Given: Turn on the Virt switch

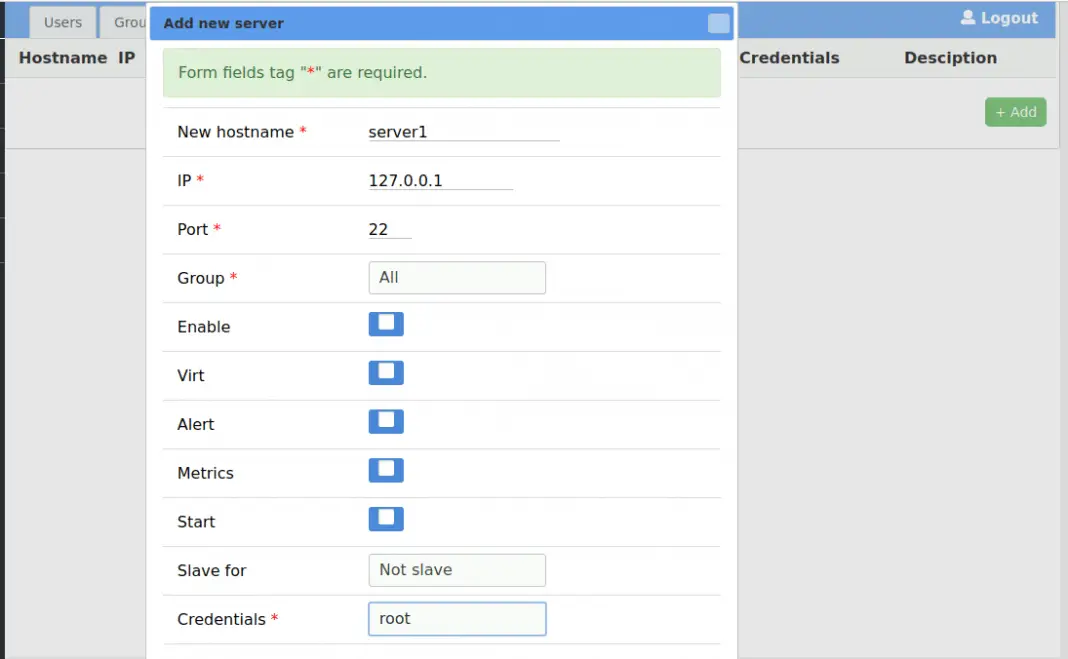Looking at the screenshot, I should [x=386, y=372].
